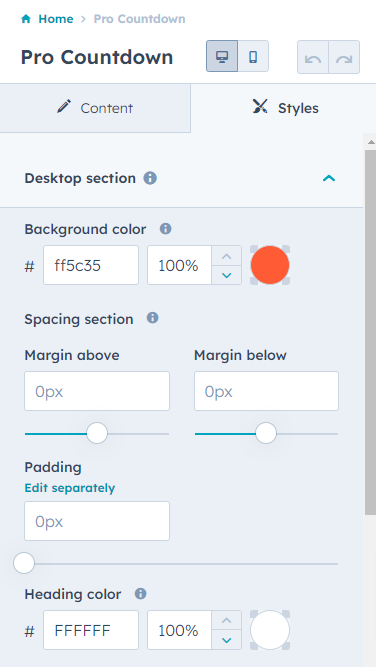Click the redo arrow icon

tap(344, 57)
